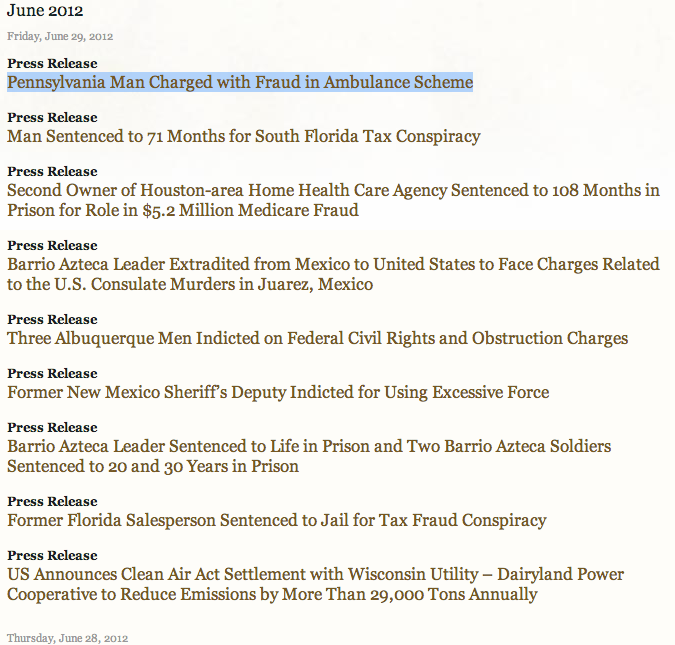The width and height of the screenshot is (675, 645).
Task: Open Barrio Azteca Leader Extradited release
Action: 333,274
